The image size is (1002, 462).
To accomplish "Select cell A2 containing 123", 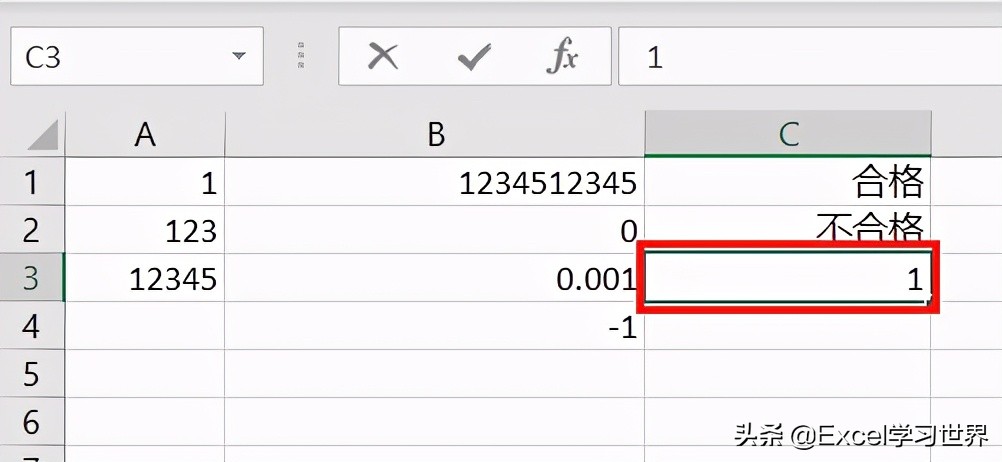I will [x=145, y=230].
